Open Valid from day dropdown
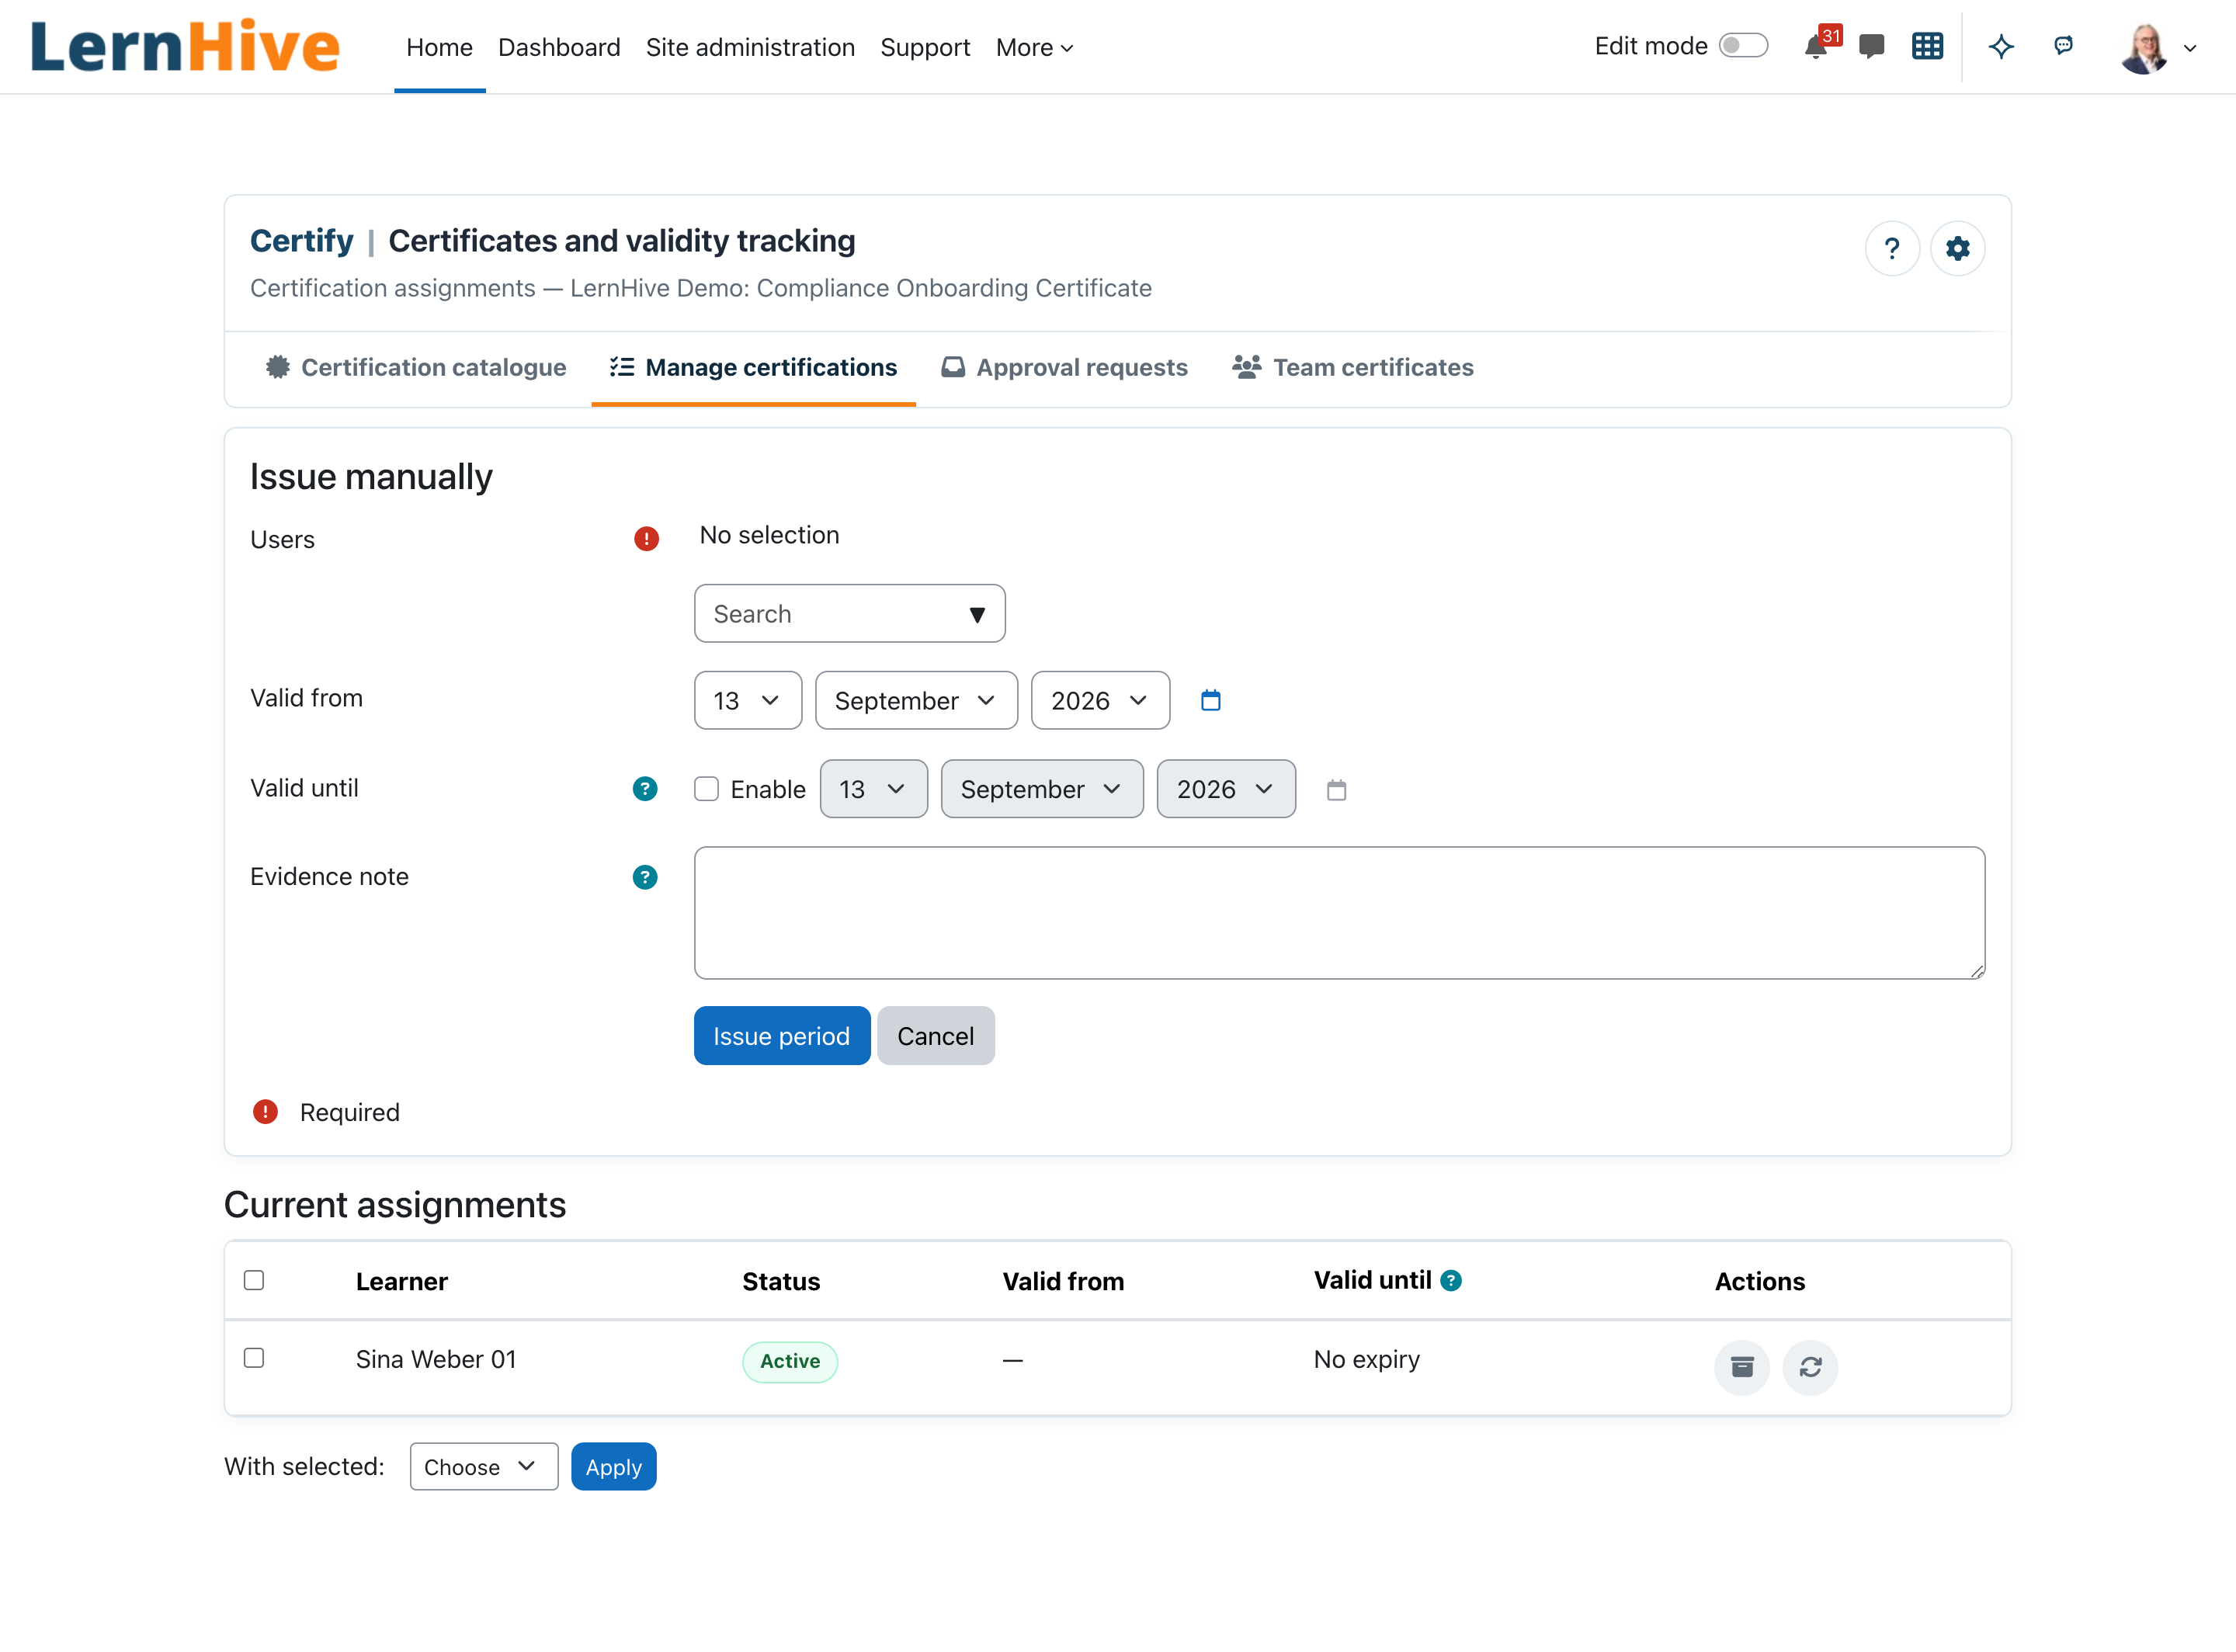Screen dimensions: 2236x1652 point(747,700)
